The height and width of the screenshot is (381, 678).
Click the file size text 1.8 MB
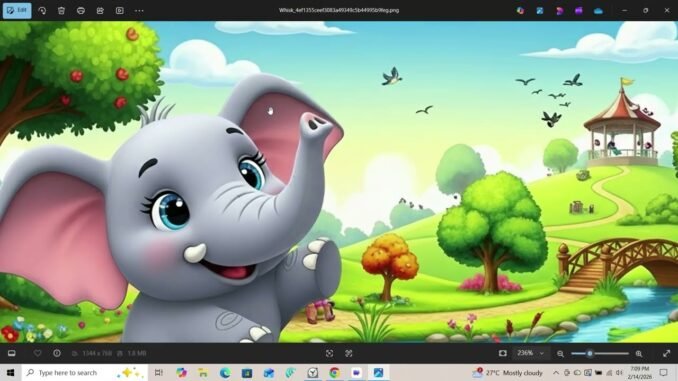137,353
